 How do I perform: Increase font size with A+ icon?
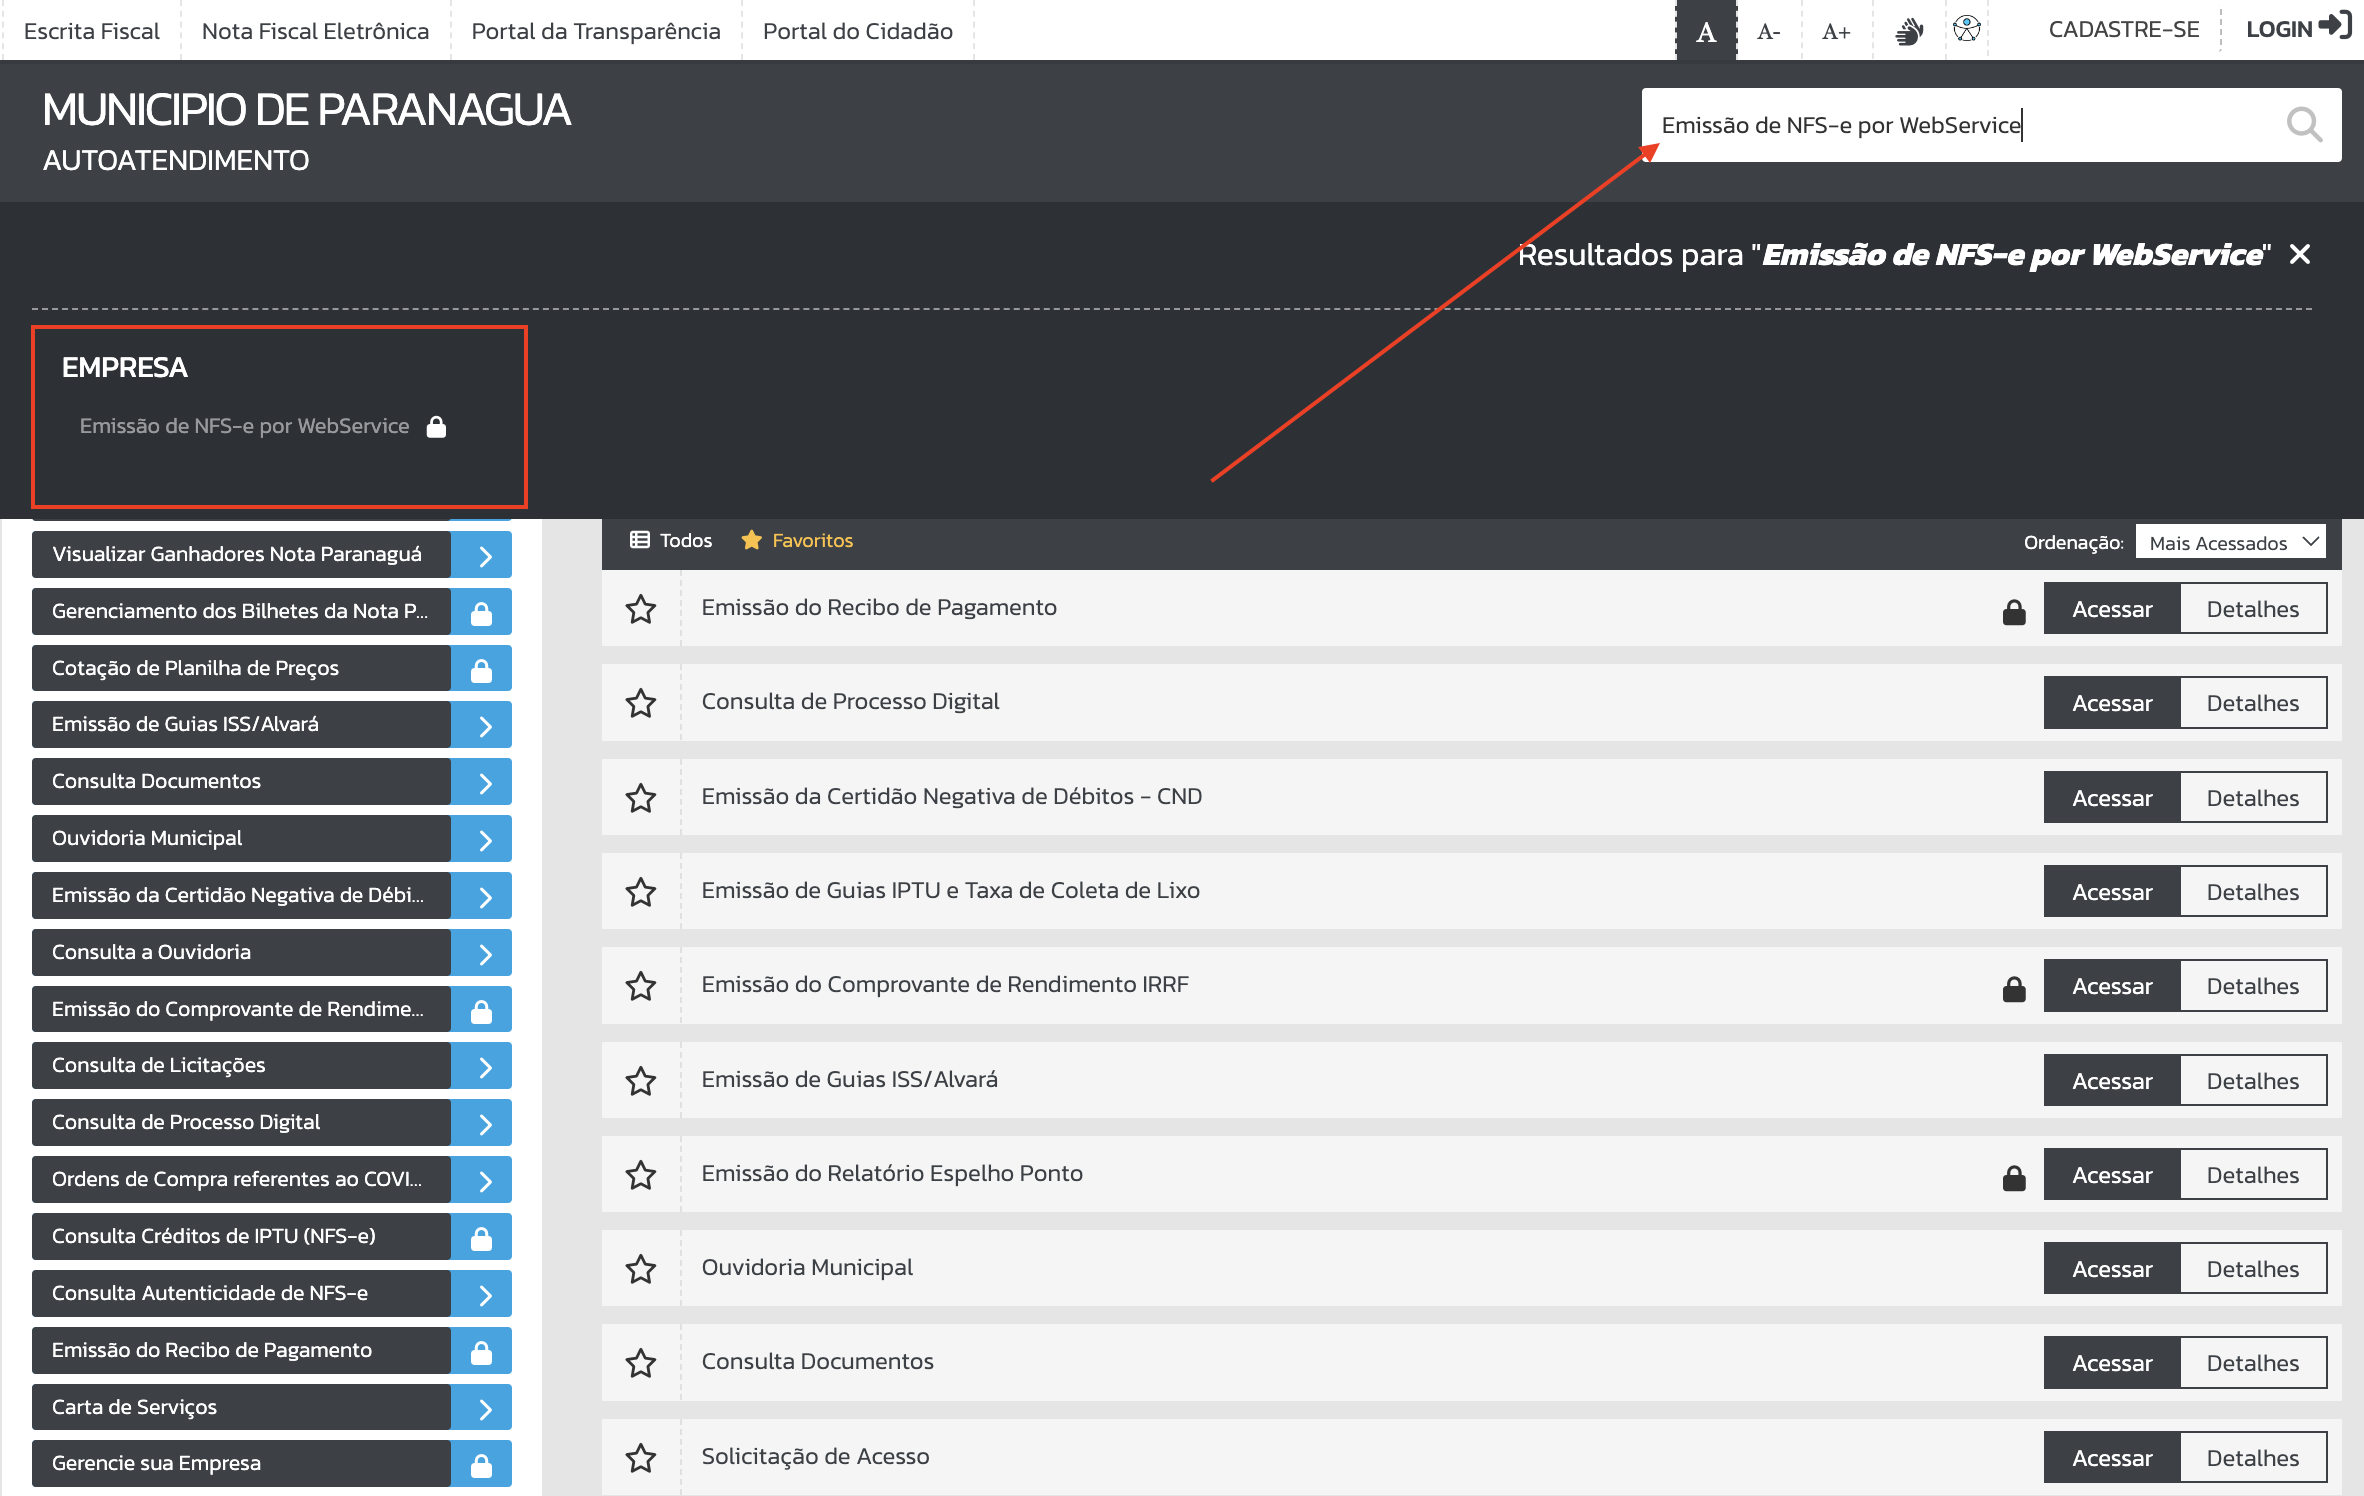[x=1835, y=32]
